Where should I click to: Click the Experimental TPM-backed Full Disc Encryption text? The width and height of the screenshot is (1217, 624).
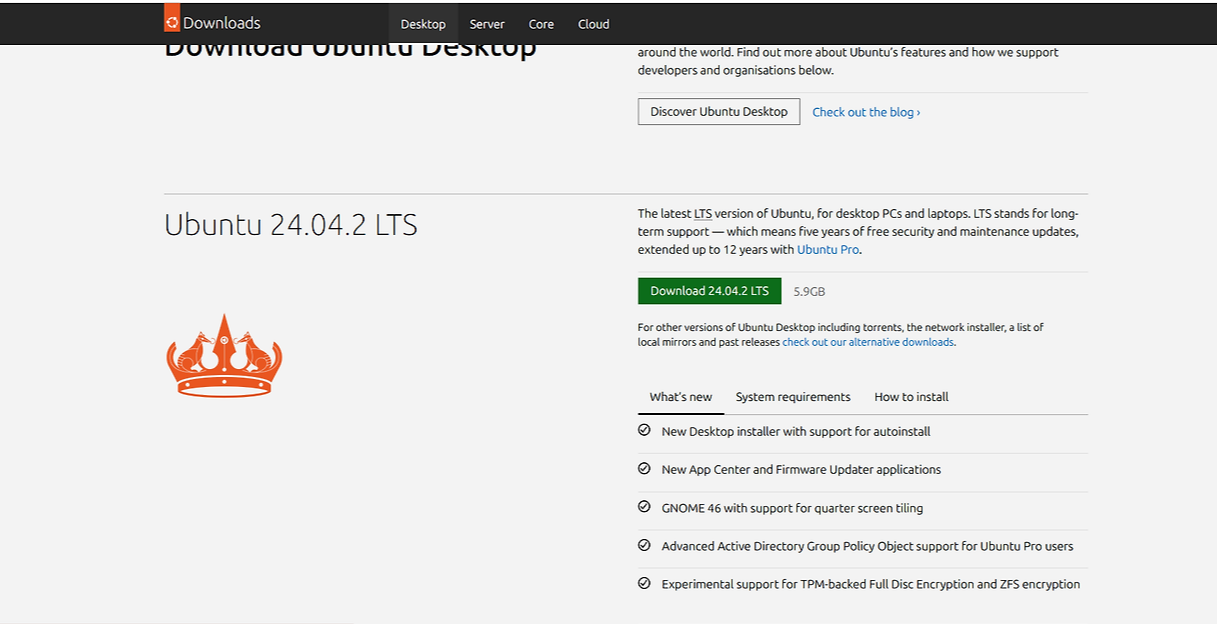pyautogui.click(x=871, y=584)
